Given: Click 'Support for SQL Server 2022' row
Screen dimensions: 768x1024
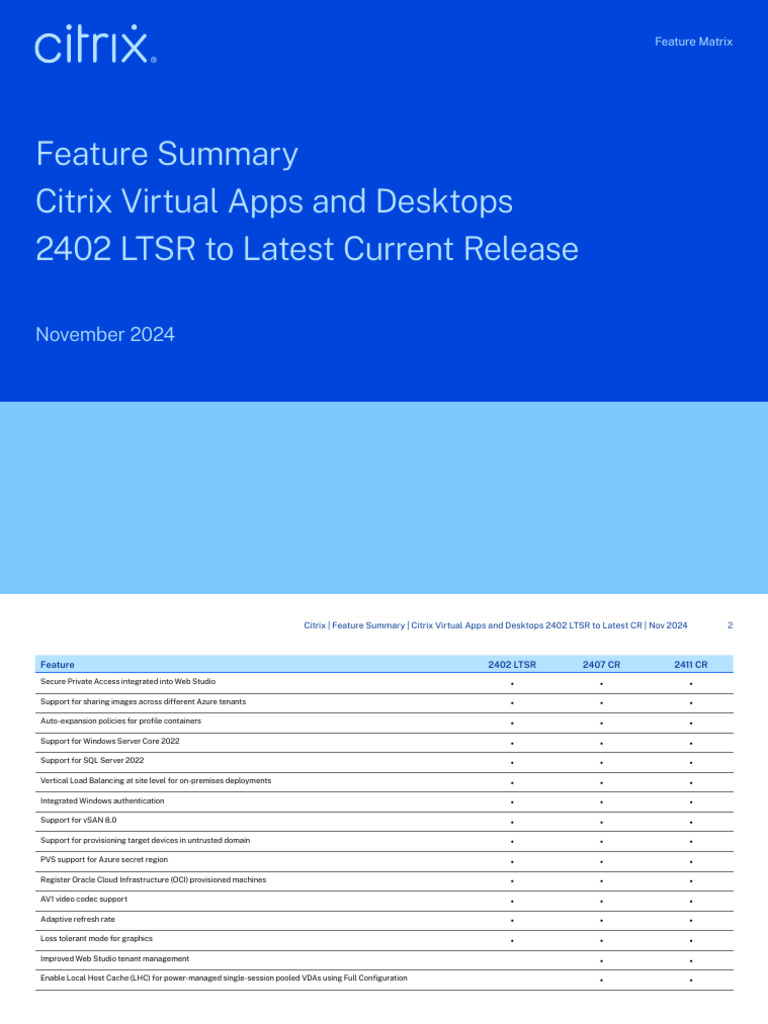Looking at the screenshot, I should pos(384,761).
